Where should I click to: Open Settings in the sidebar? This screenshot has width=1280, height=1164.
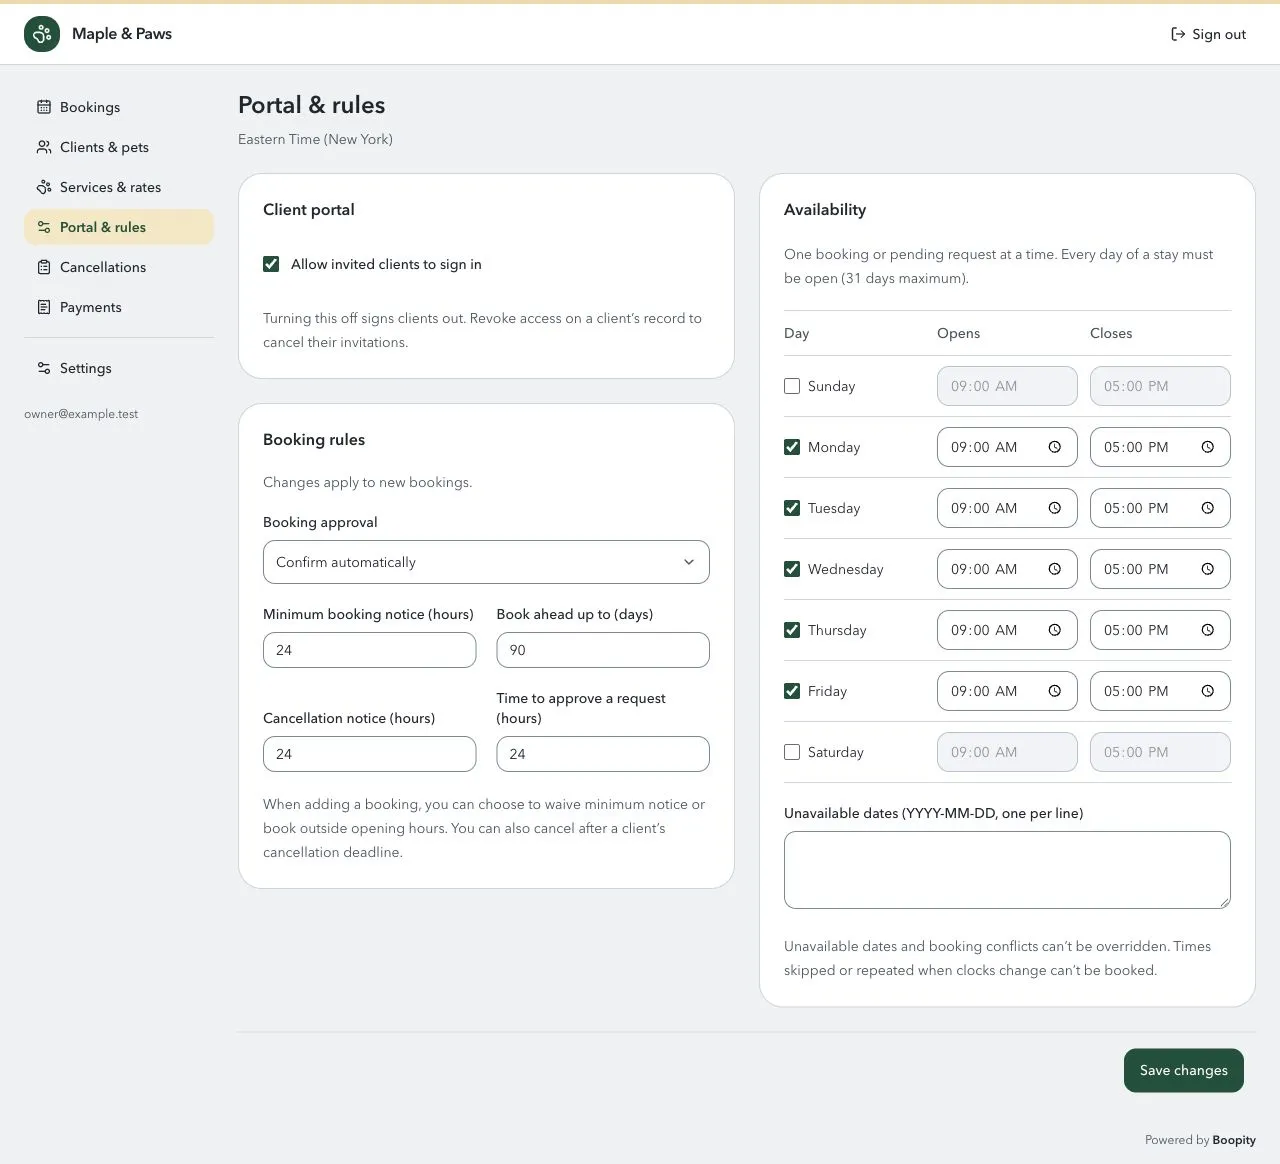(119, 368)
